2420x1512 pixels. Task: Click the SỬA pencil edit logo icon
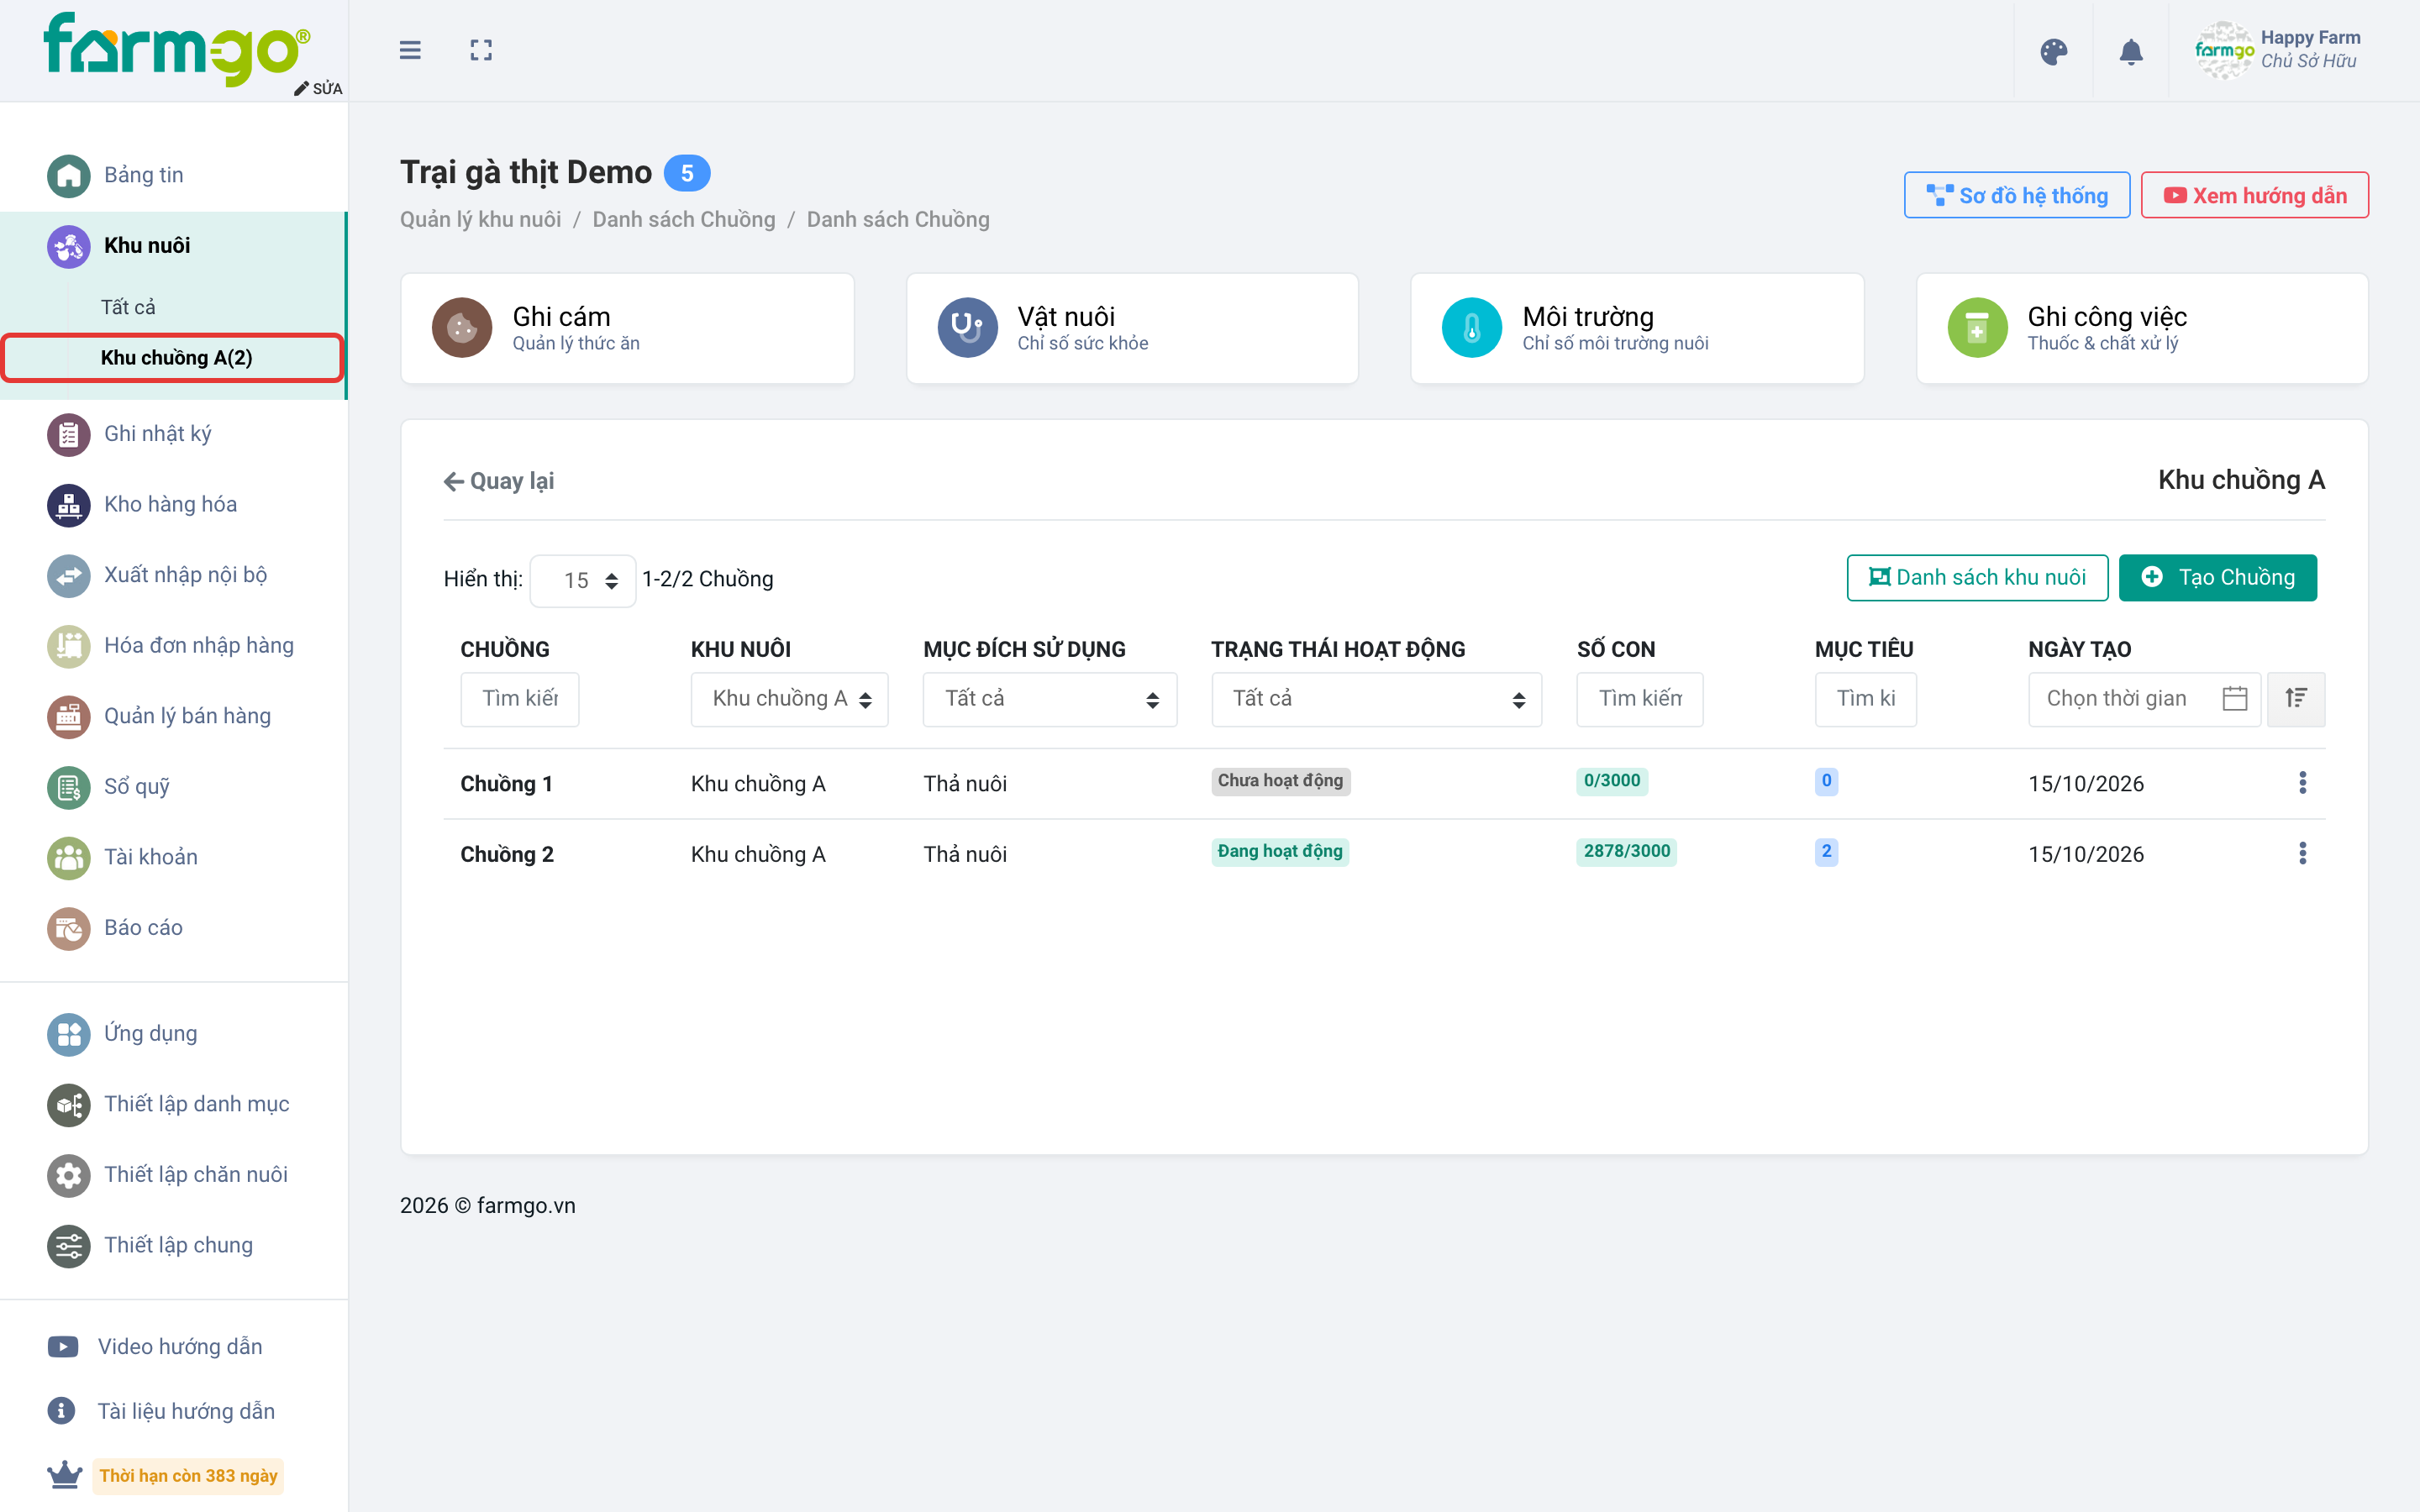(318, 88)
